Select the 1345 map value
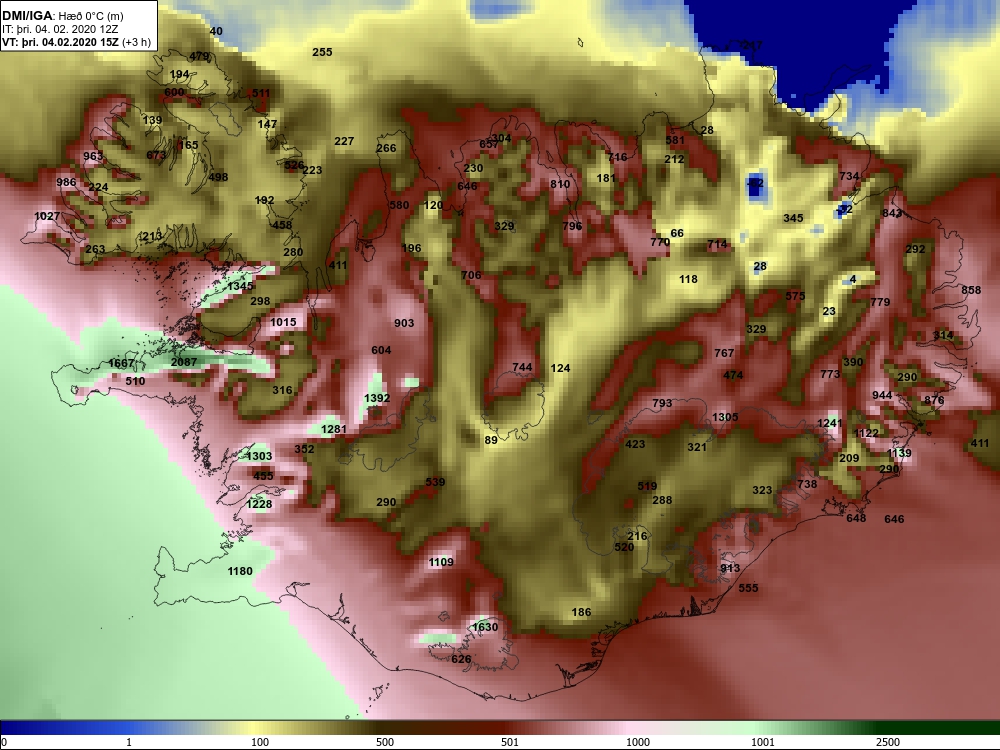1000x750 pixels. 240,286
